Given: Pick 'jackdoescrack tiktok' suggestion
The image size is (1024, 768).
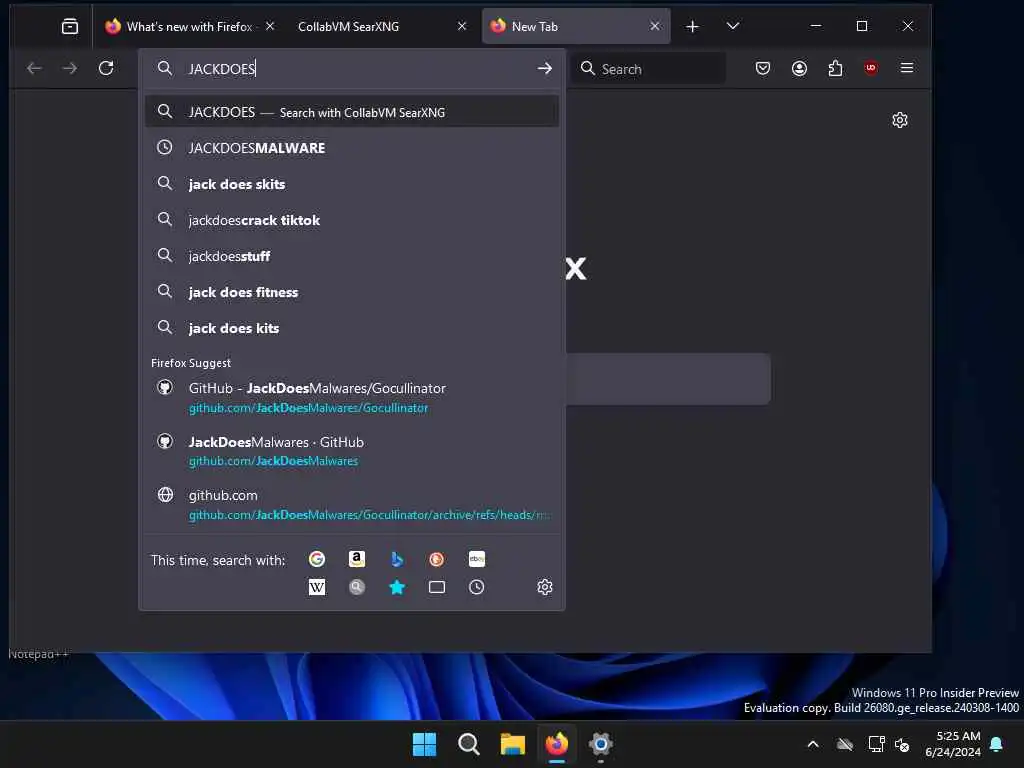Looking at the screenshot, I should (352, 220).
